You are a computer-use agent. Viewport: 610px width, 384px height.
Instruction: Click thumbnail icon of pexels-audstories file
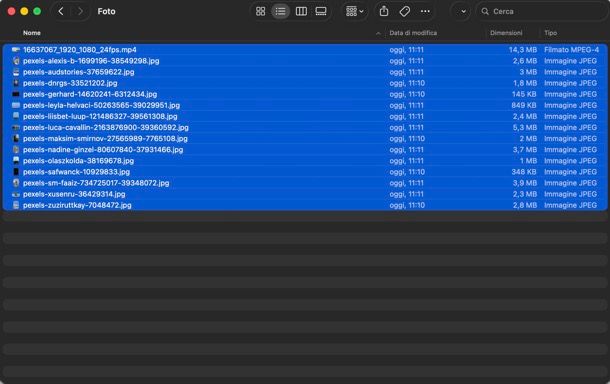coord(16,72)
